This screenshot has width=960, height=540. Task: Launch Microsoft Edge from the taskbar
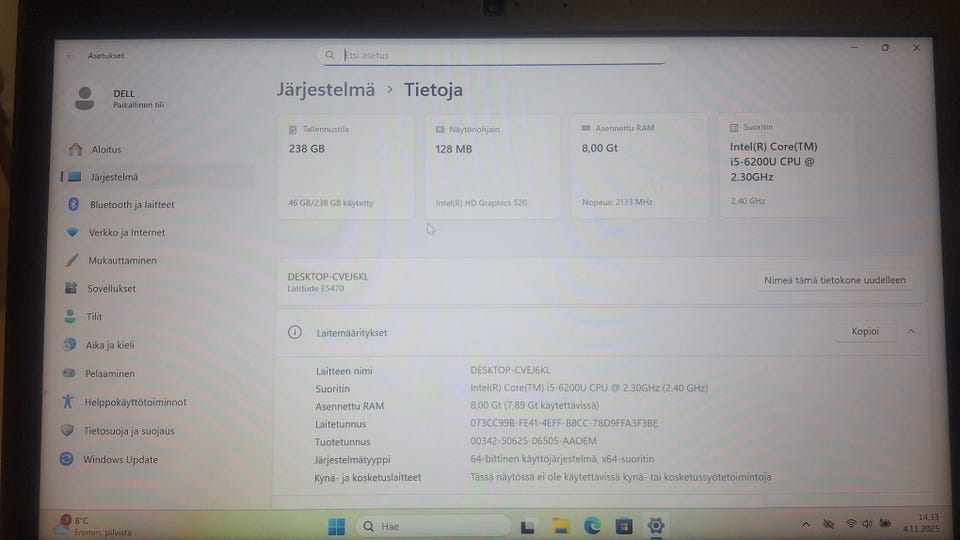[x=592, y=525]
